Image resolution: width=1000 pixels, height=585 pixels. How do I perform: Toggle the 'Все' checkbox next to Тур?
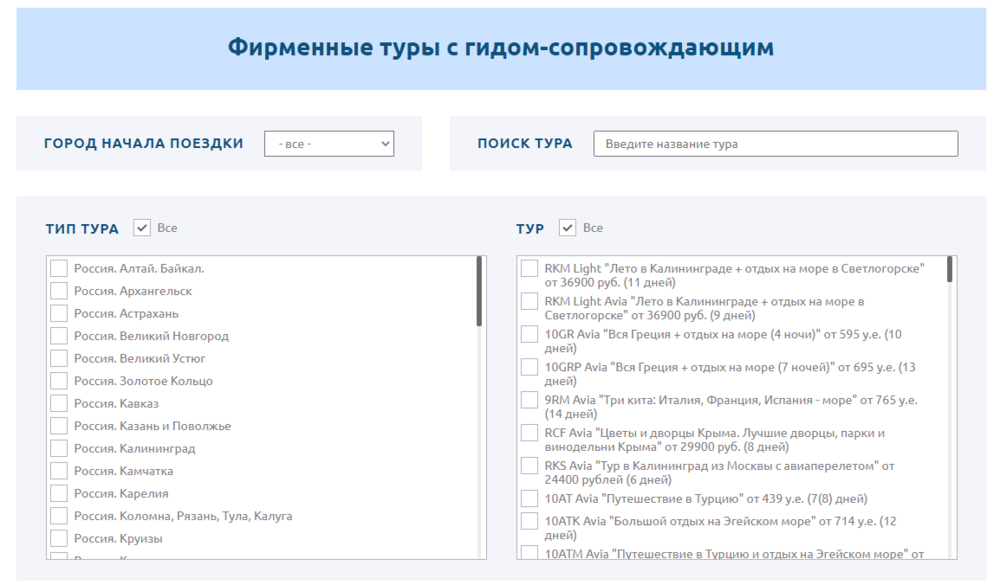568,228
